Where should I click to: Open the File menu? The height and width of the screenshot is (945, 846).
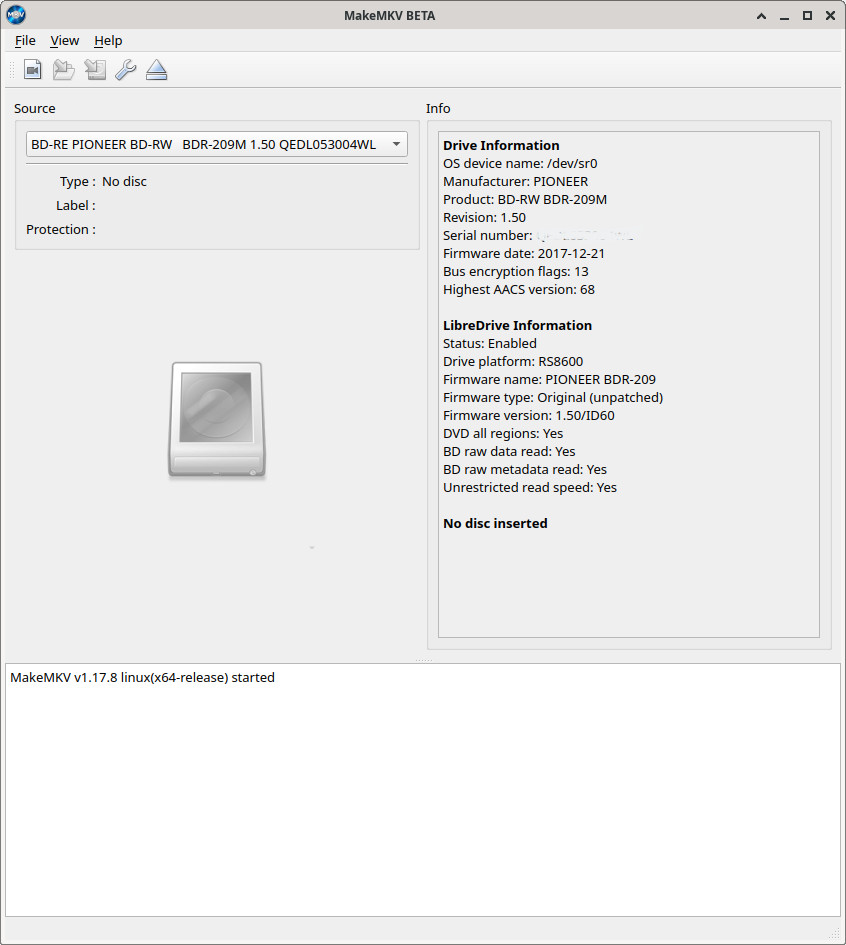click(25, 40)
